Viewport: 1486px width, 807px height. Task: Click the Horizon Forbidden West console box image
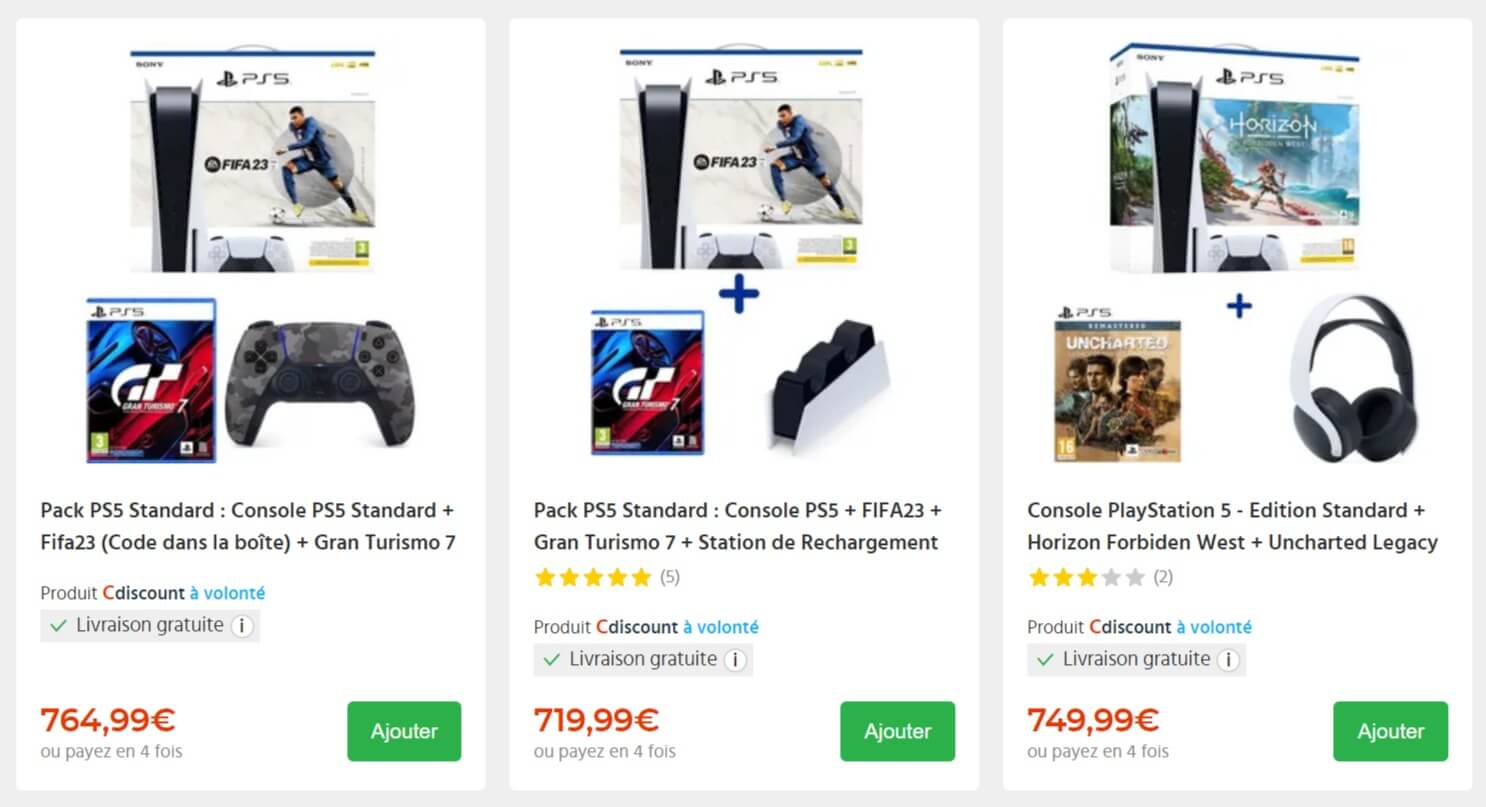pos(1238,158)
